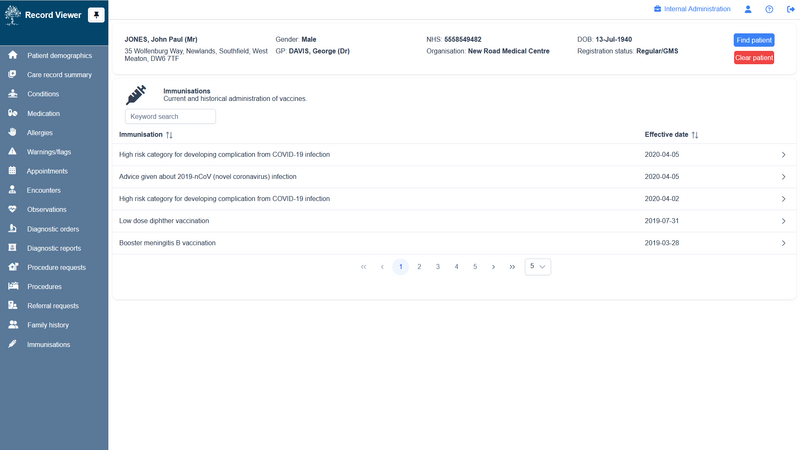Click Booster meningitis B vaccination text
Screen dimensions: 800x450
(167, 243)
